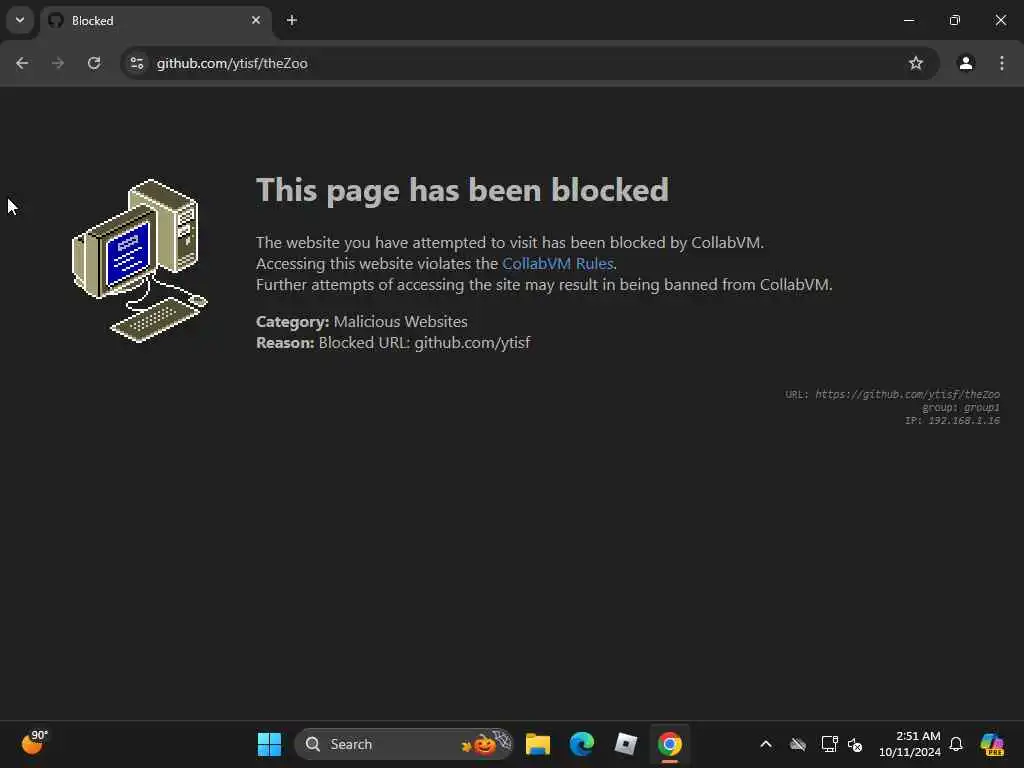
Task: Open File Explorer from the taskbar
Action: tap(537, 744)
